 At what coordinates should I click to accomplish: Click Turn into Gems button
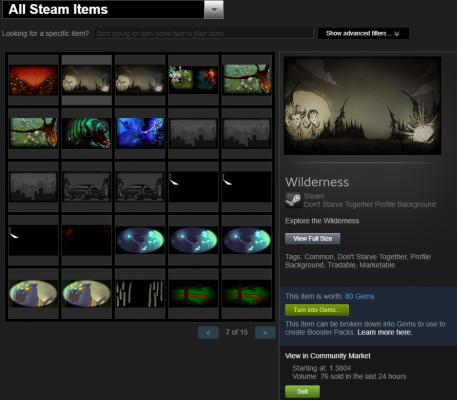(317, 310)
